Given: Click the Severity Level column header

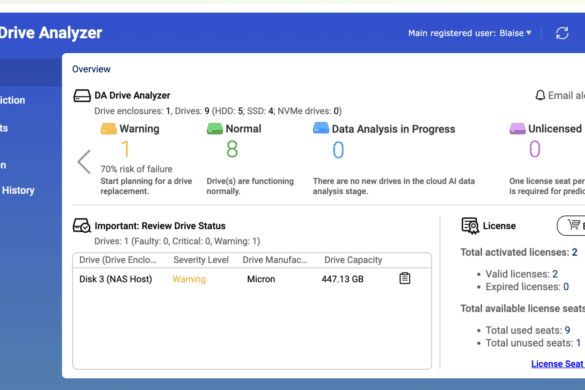Looking at the screenshot, I should point(201,260).
